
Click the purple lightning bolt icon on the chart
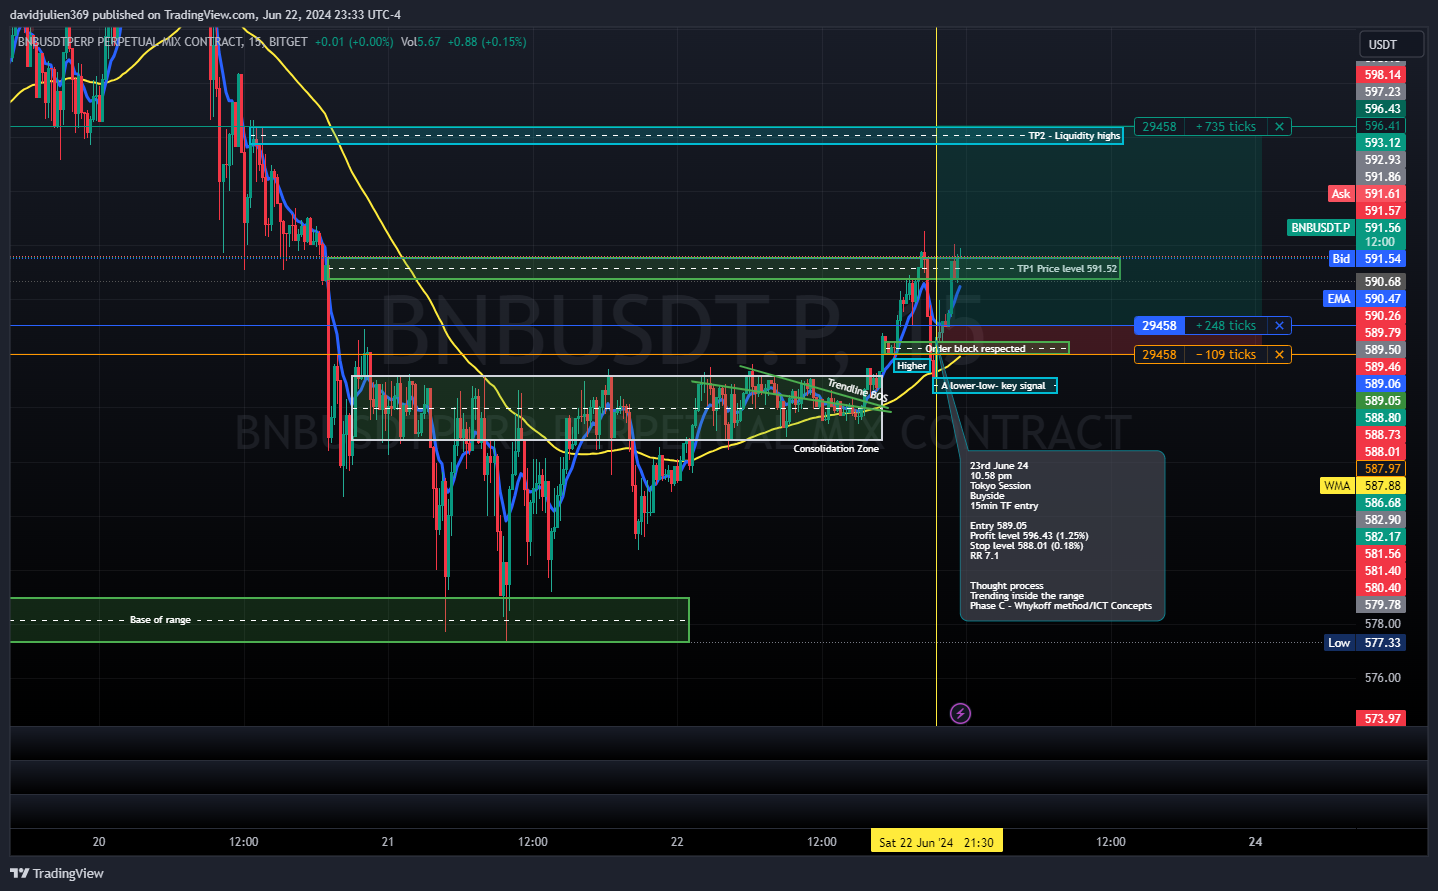click(960, 713)
